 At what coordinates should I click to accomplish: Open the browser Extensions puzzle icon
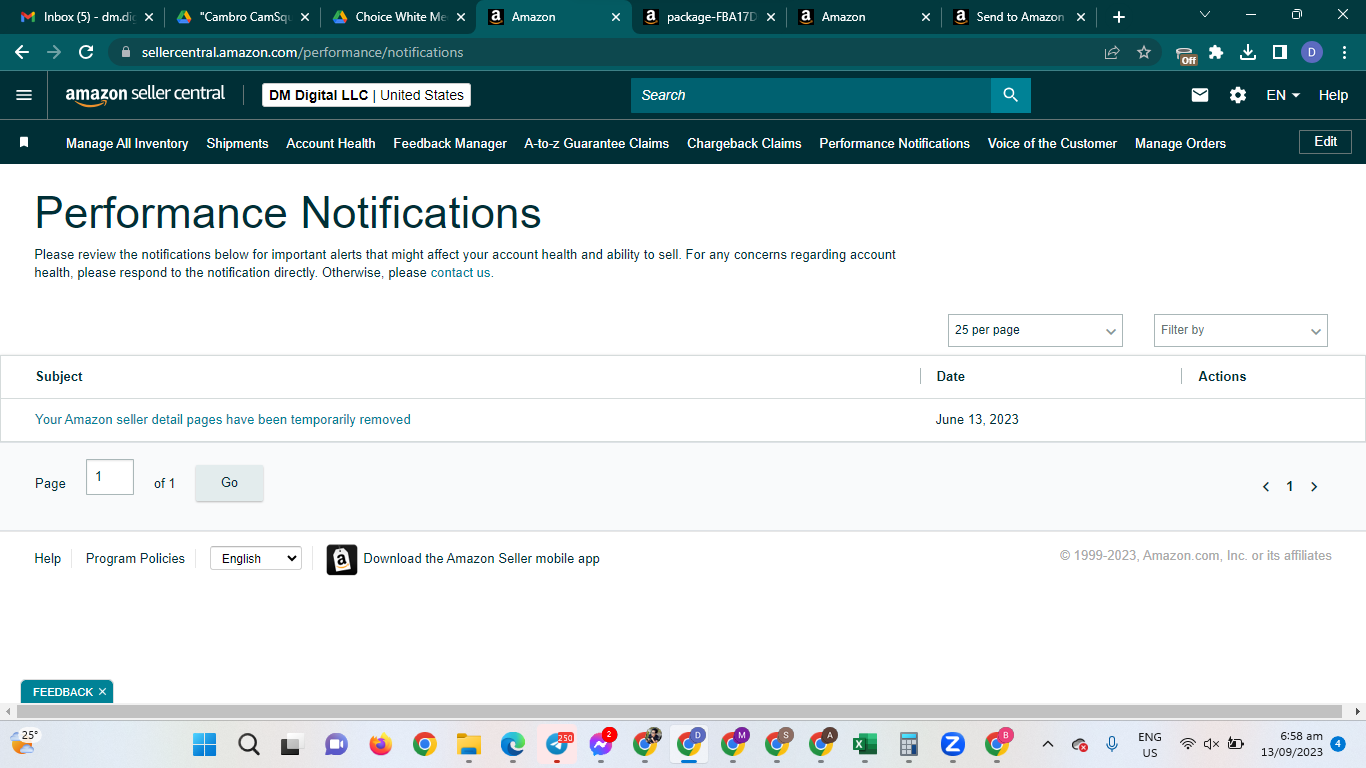click(x=1216, y=52)
